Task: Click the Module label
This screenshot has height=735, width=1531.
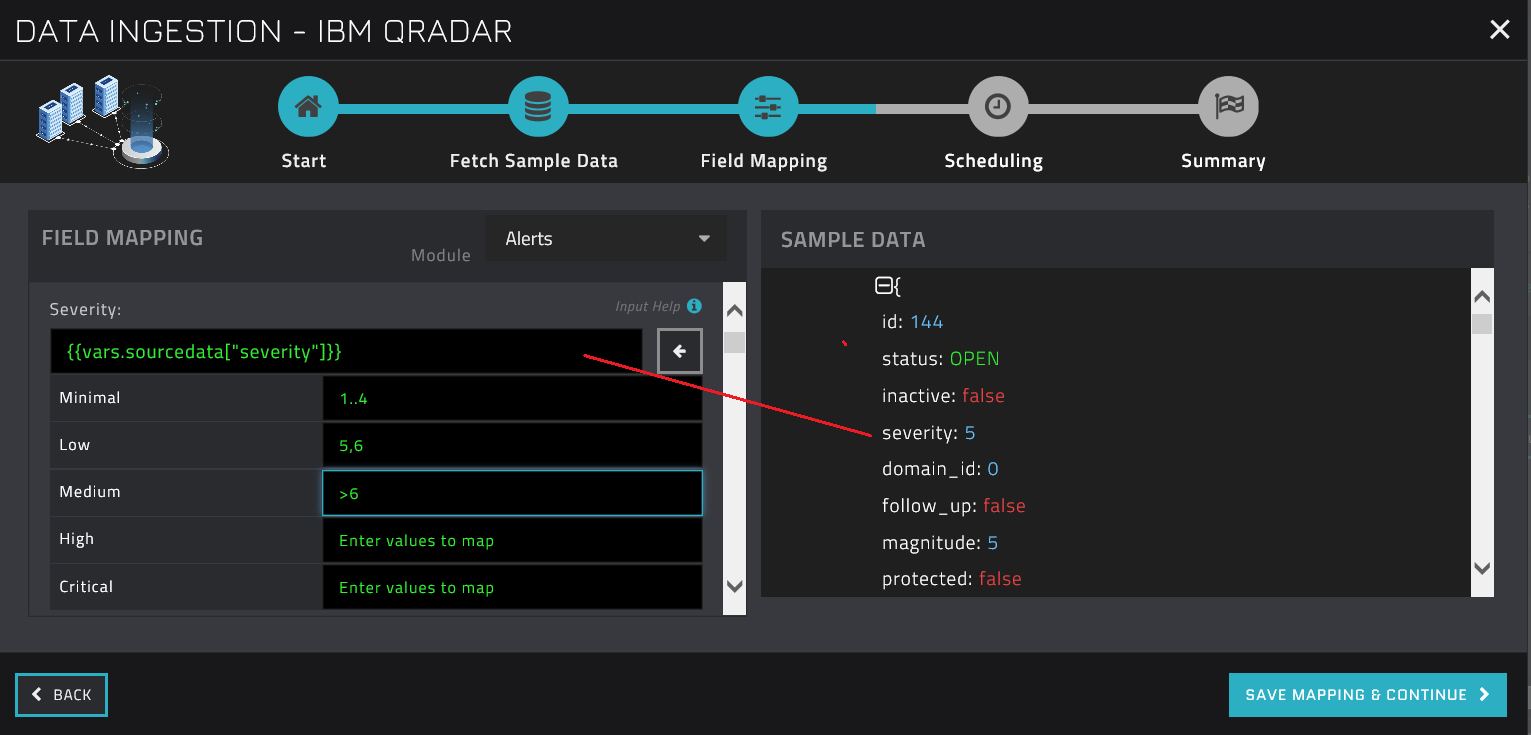Action: [441, 256]
